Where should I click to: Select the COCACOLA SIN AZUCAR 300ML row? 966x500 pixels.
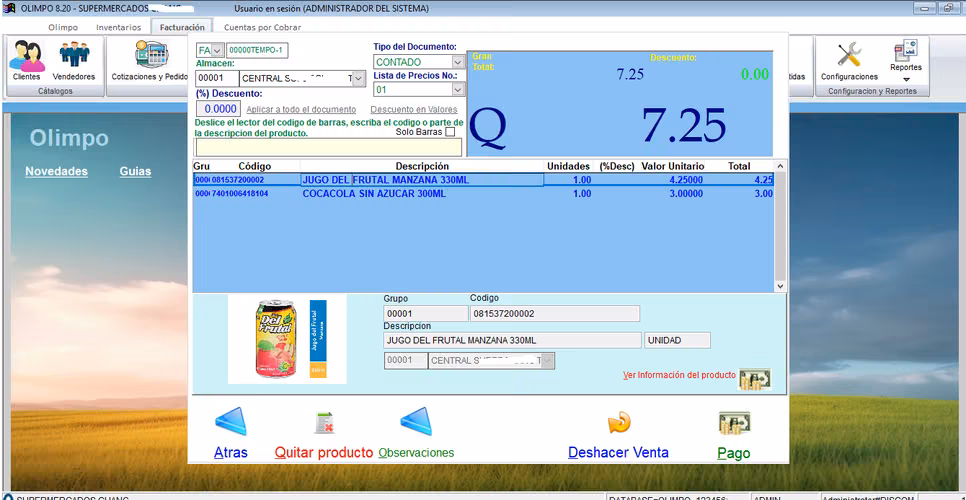(x=483, y=193)
